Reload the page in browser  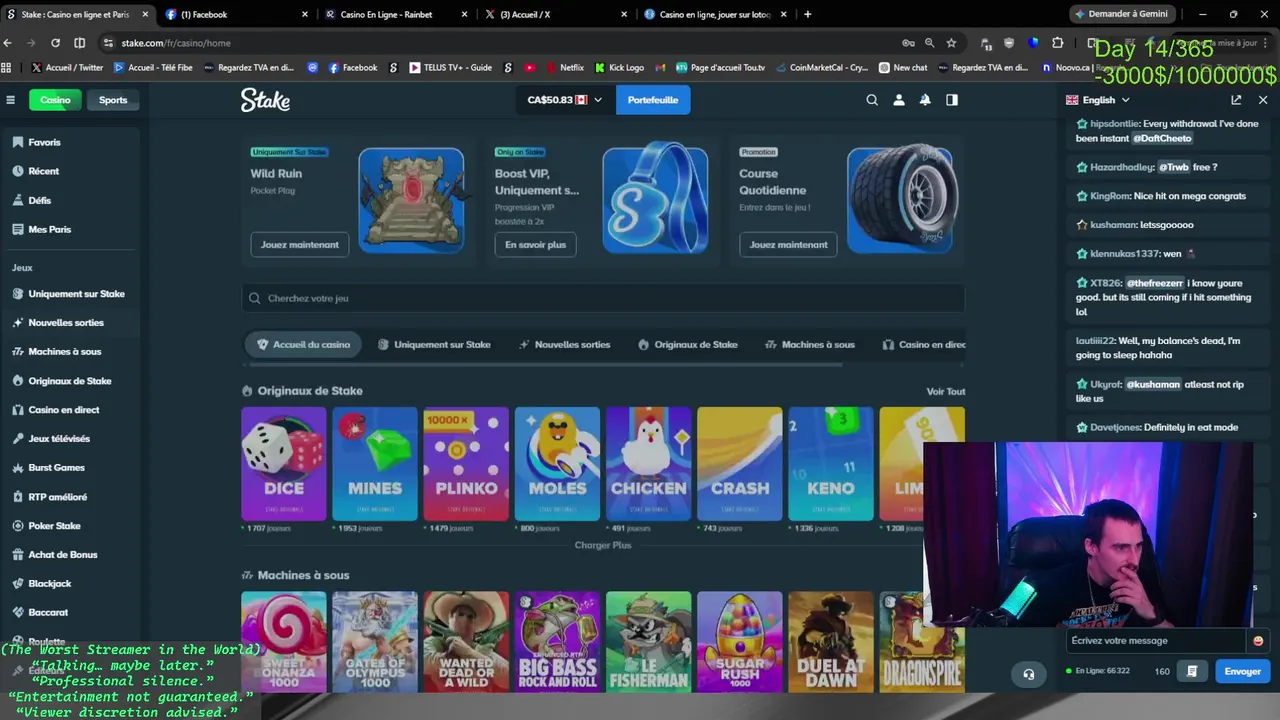55,43
